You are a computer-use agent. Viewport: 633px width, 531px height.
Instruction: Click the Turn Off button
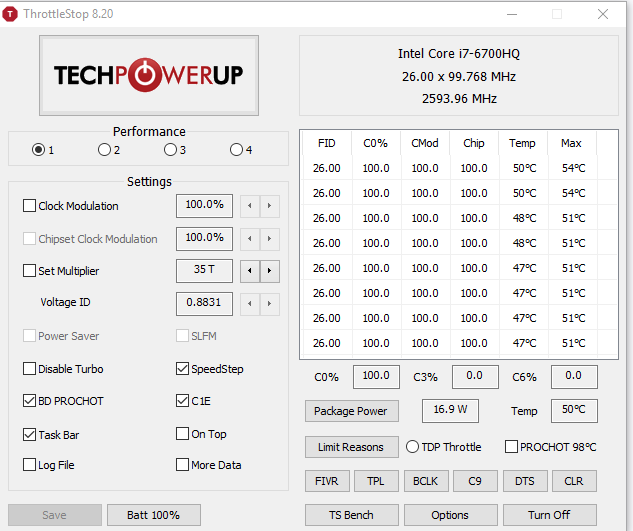(x=549, y=515)
